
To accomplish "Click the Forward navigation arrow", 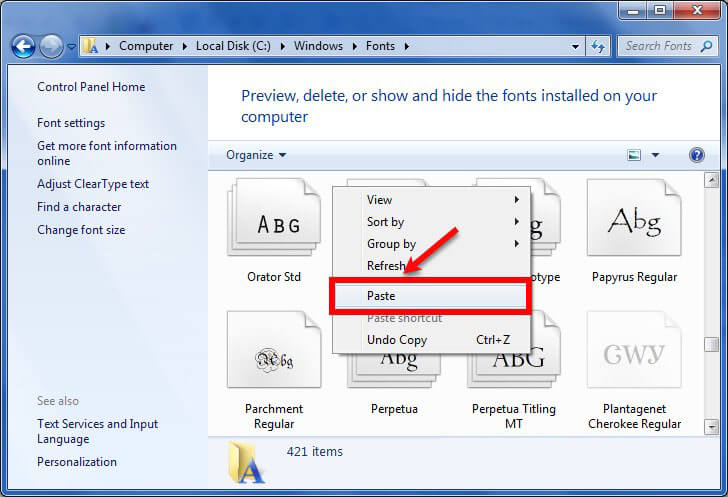I will [x=51, y=46].
